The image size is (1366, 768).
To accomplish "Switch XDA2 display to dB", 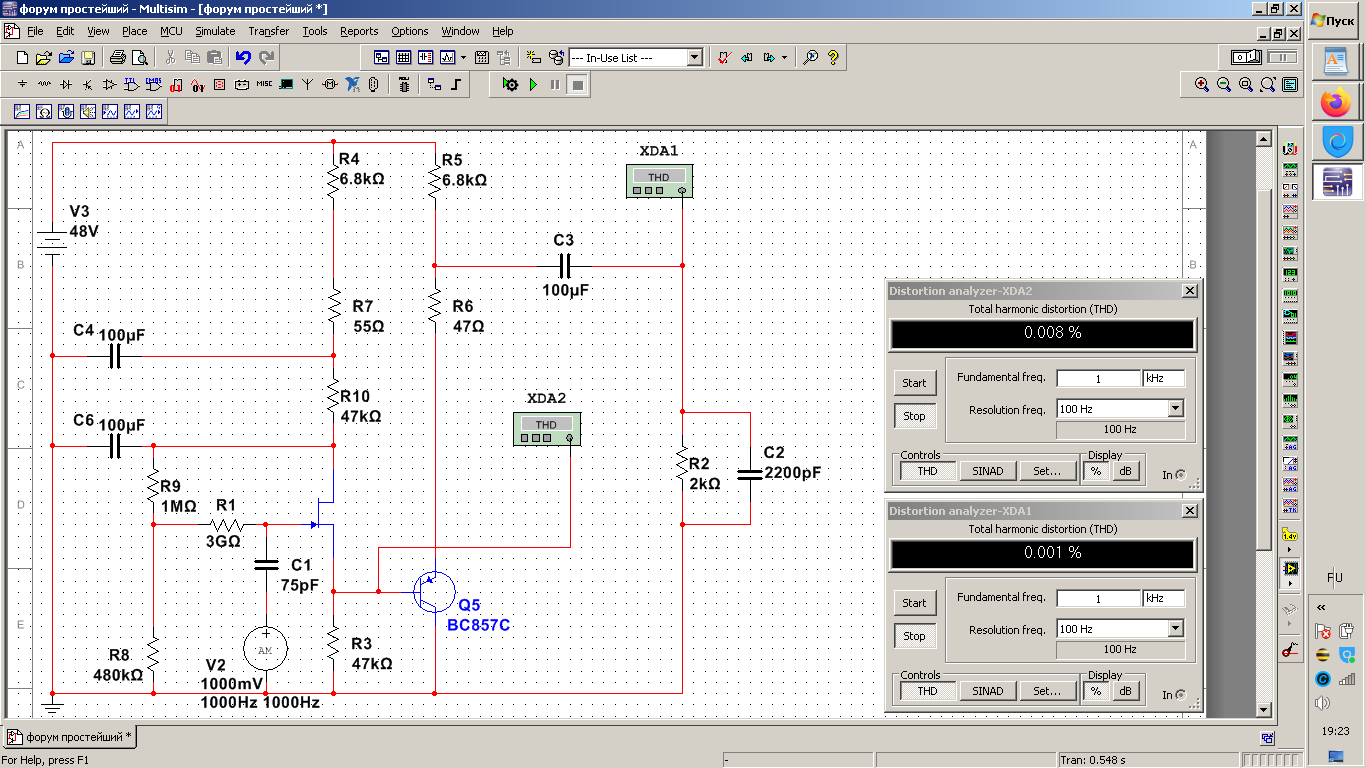I will point(1126,470).
